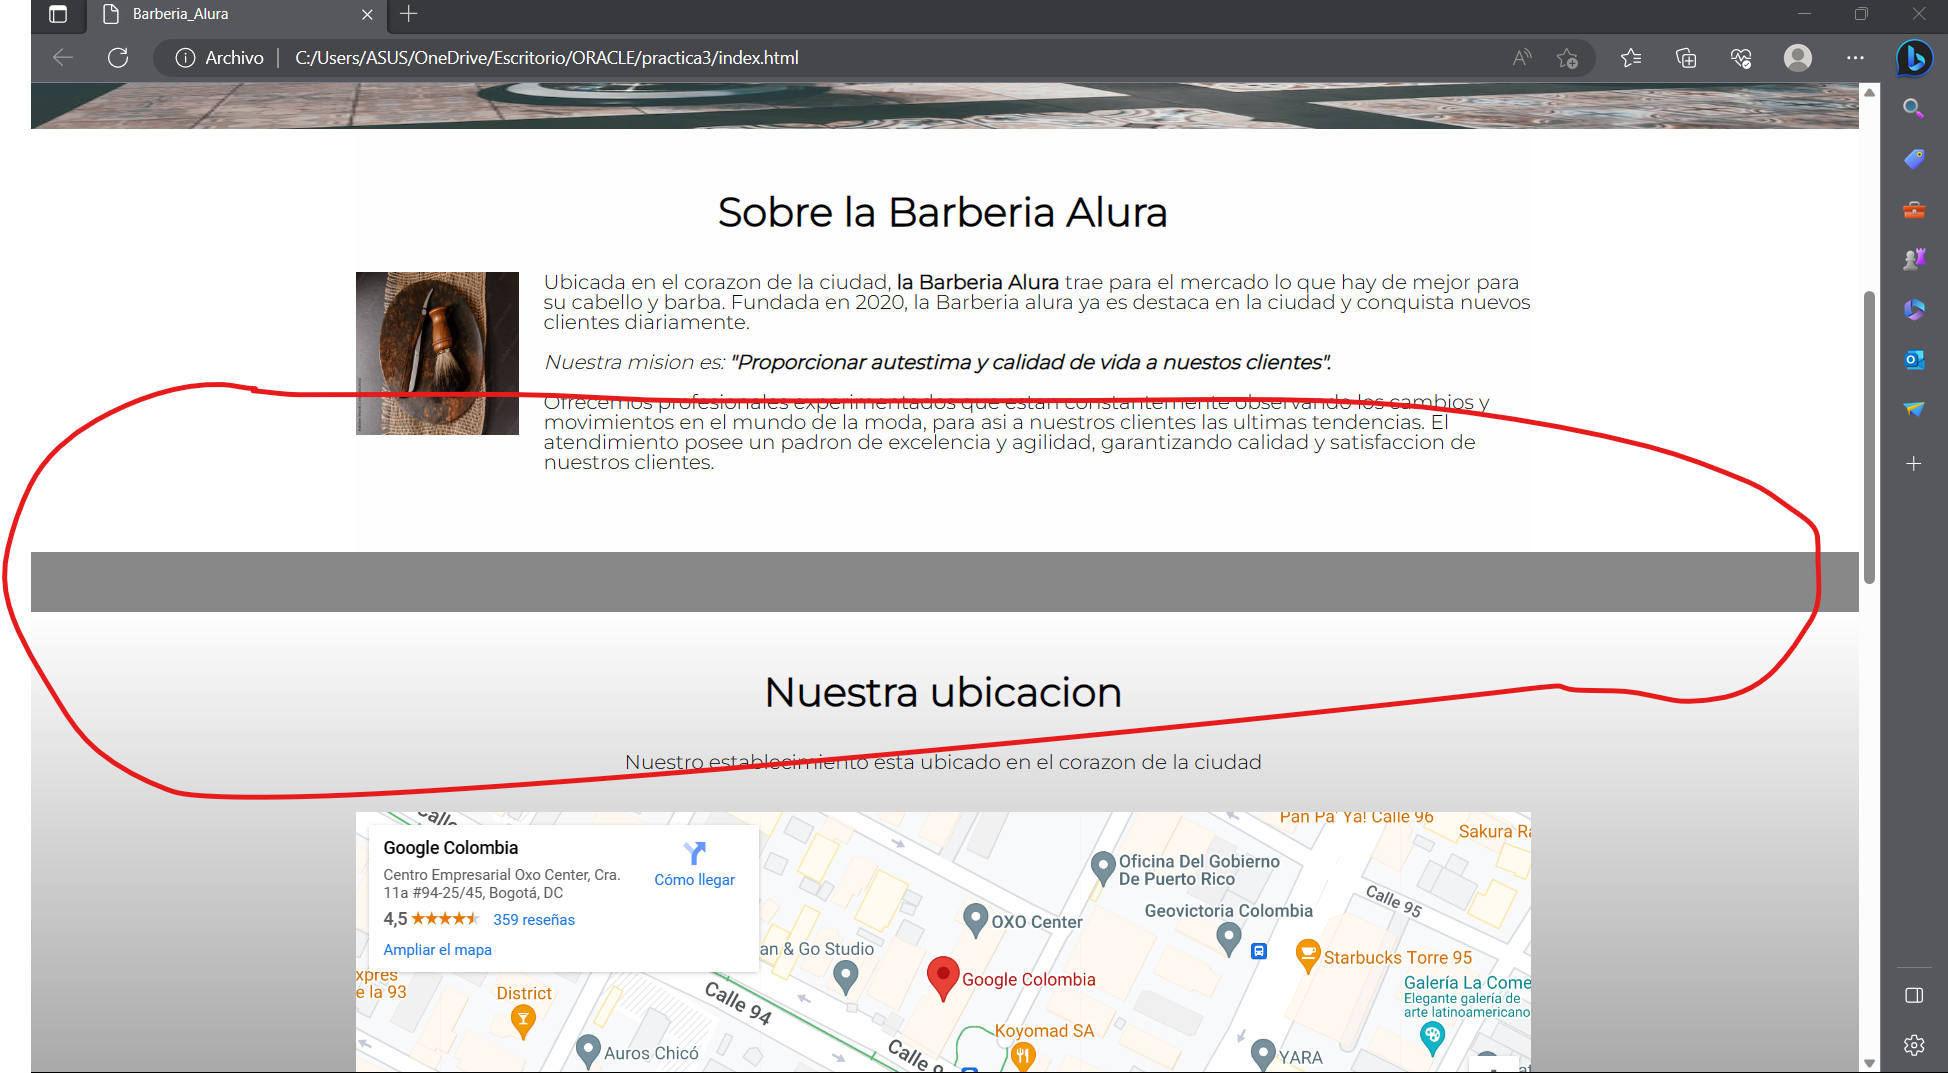1948x1073 pixels.
Task: Select the Barberia_Alura tab
Action: point(236,14)
